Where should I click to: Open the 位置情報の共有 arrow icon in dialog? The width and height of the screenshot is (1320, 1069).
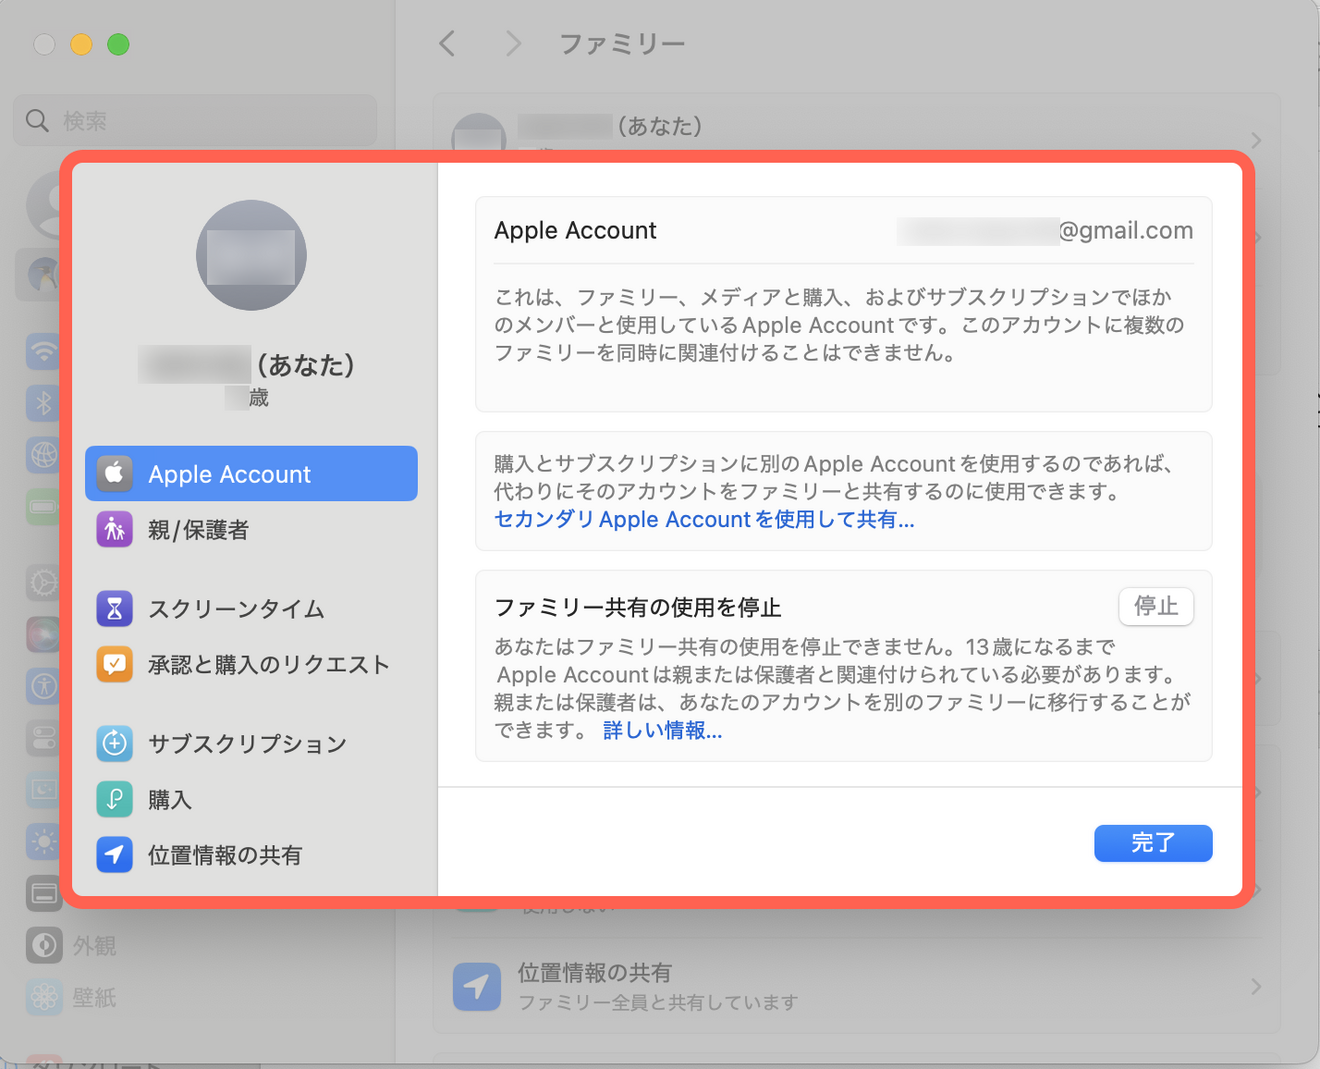tap(114, 855)
